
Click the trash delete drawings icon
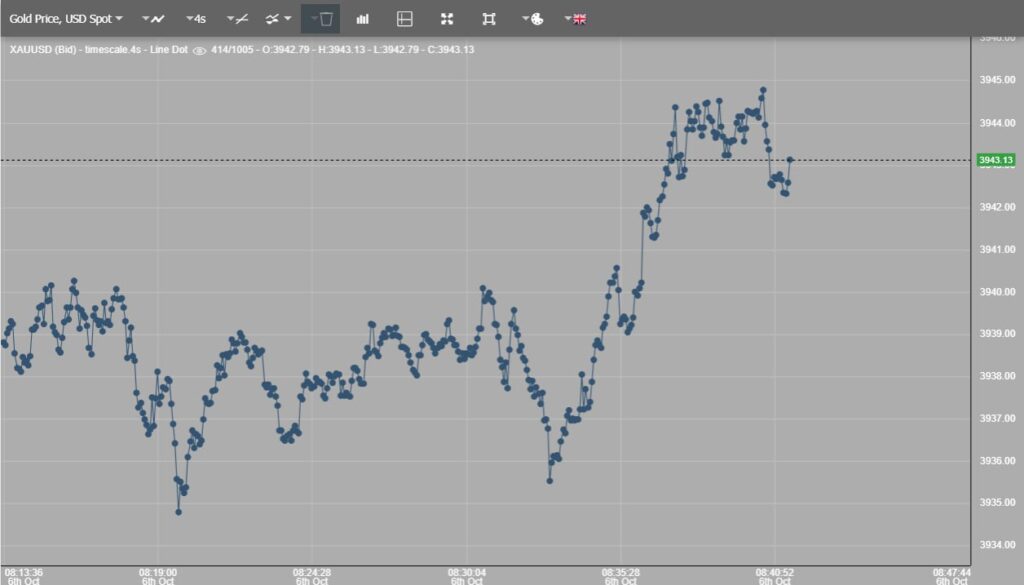coord(322,18)
